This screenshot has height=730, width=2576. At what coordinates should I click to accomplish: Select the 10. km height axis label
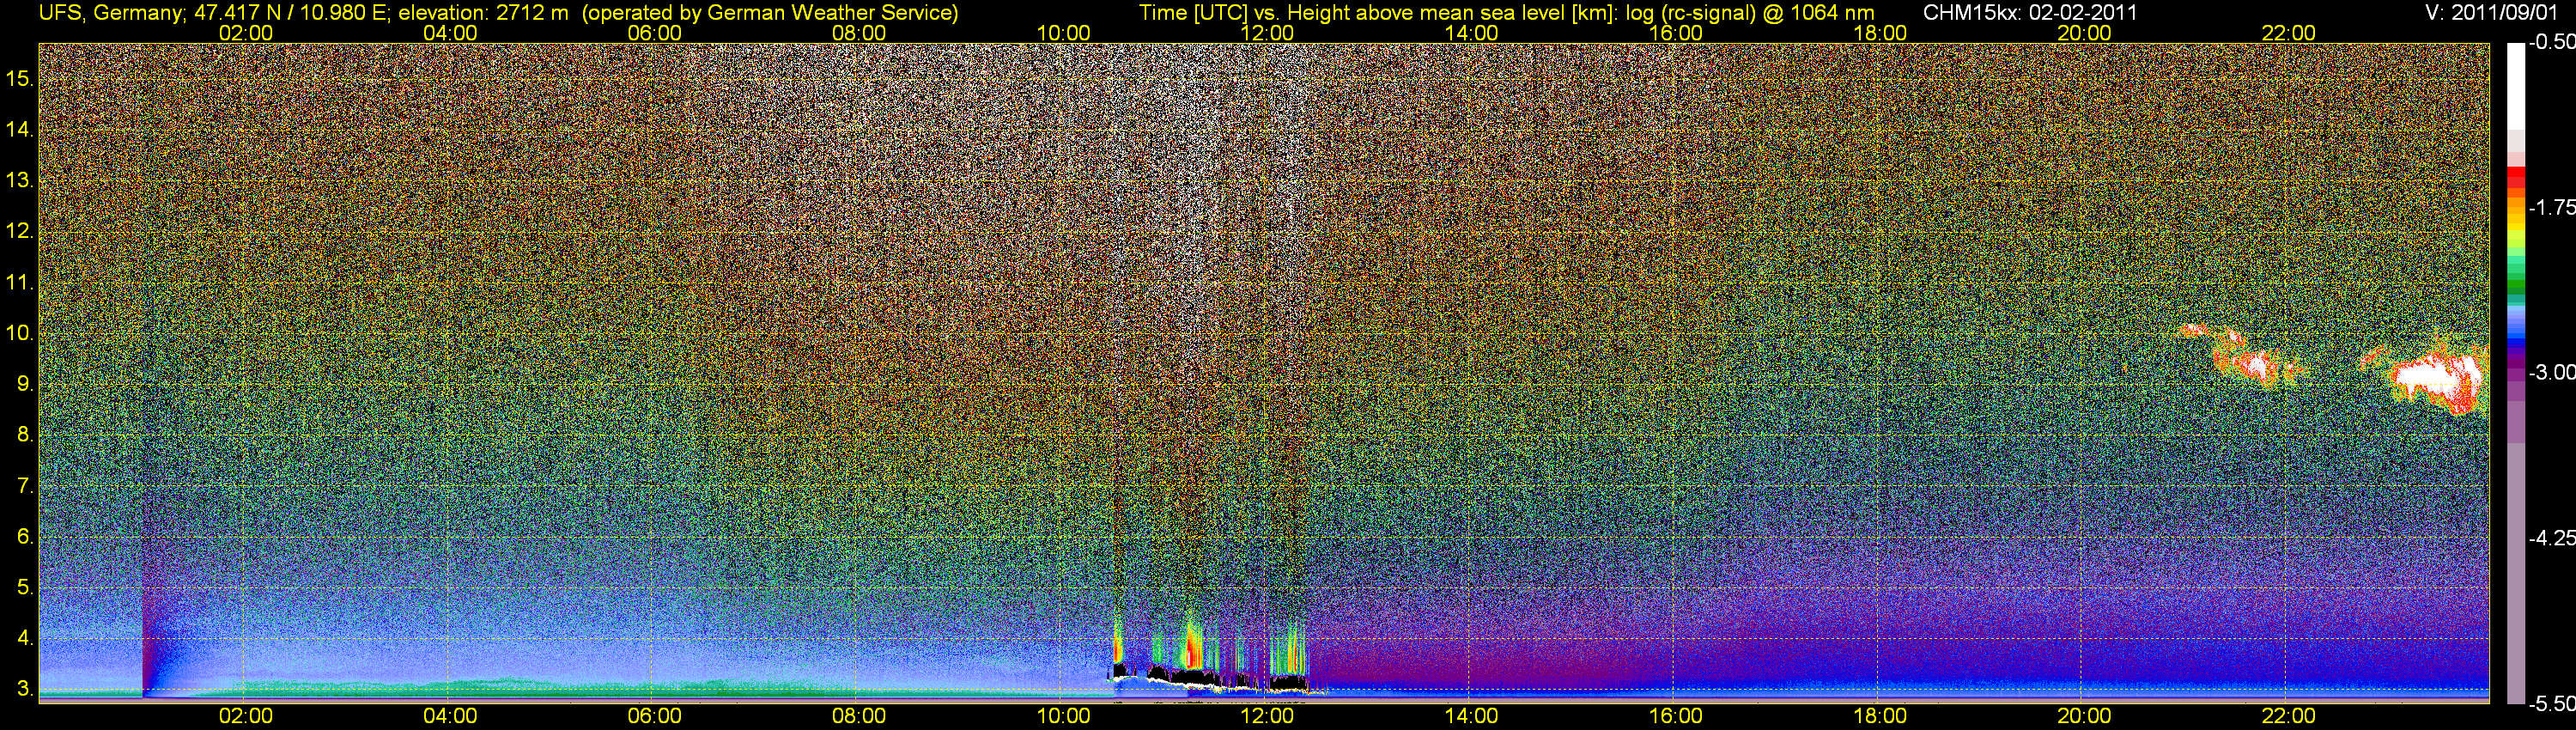tap(20, 333)
